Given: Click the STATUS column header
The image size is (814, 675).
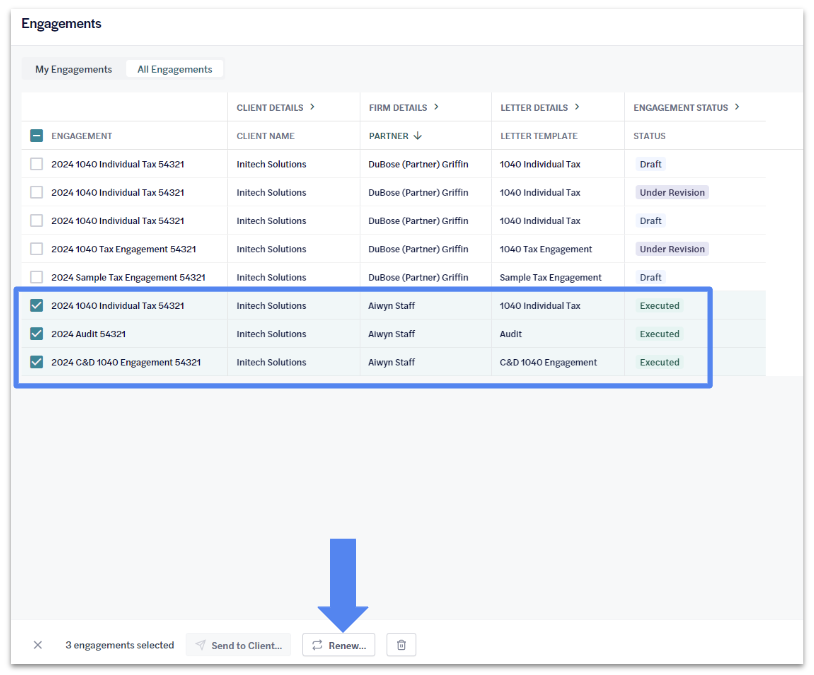Looking at the screenshot, I should click(649, 136).
